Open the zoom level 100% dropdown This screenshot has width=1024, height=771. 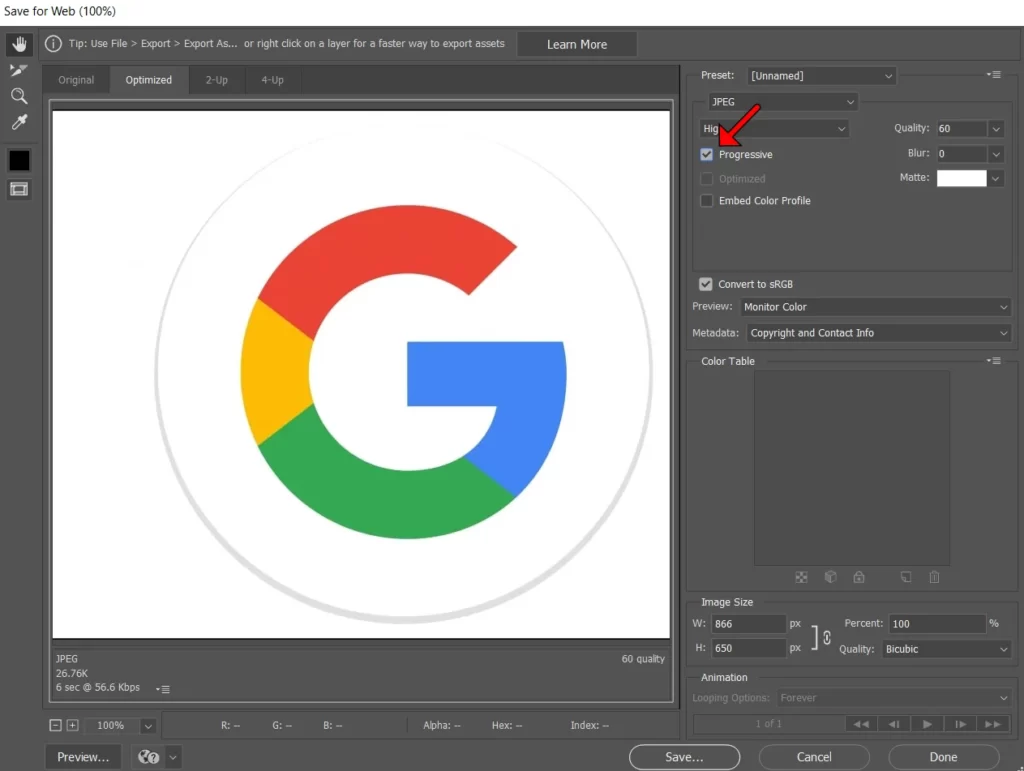coord(148,726)
